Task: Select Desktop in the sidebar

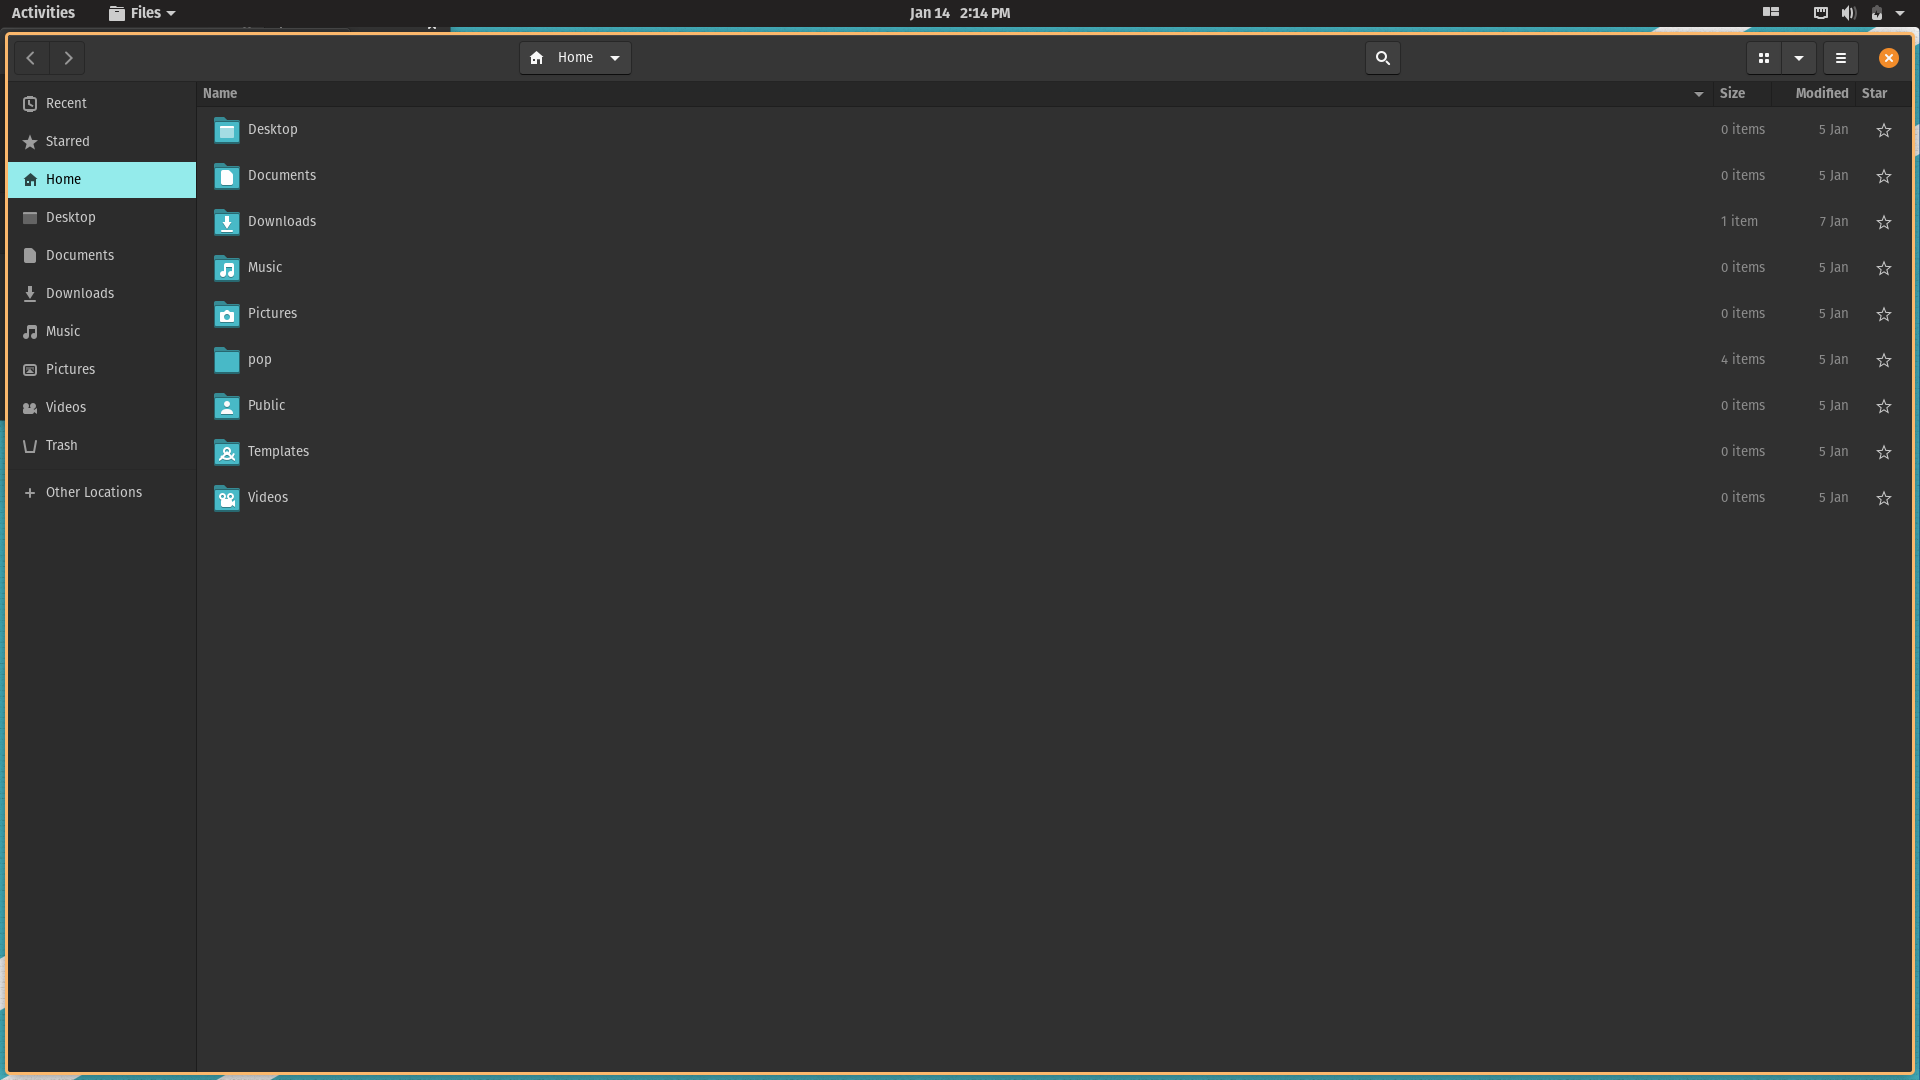Action: [102, 218]
